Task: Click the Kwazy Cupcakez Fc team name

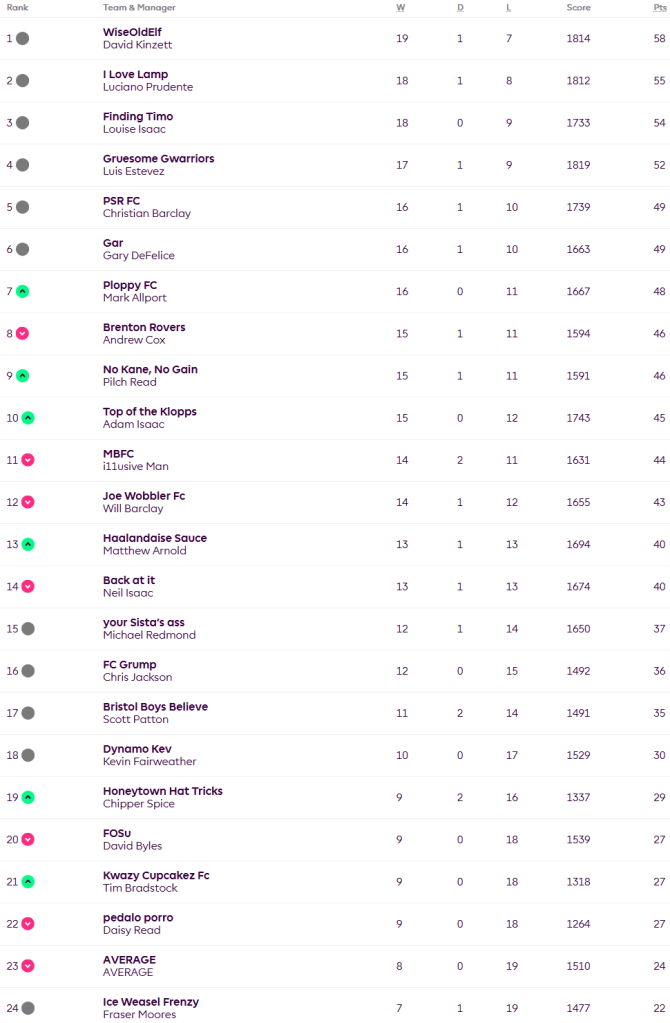Action: tap(156, 876)
